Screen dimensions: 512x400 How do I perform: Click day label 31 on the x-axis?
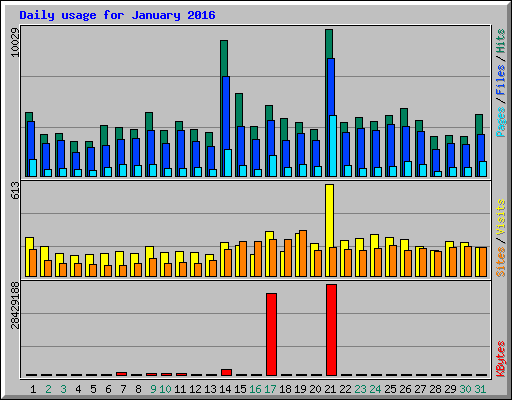480,389
